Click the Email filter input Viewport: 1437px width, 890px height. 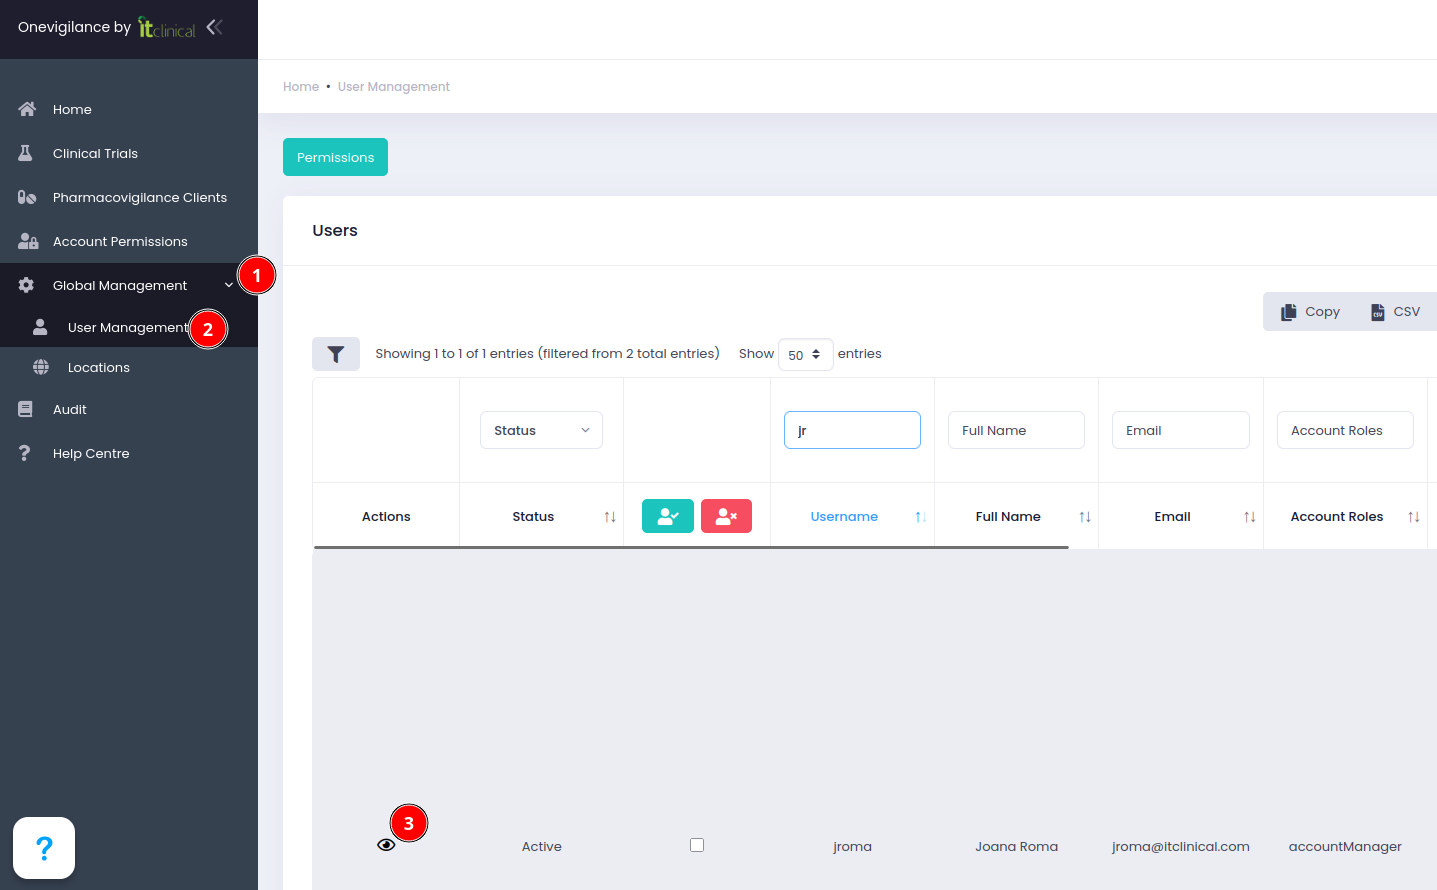point(1181,430)
